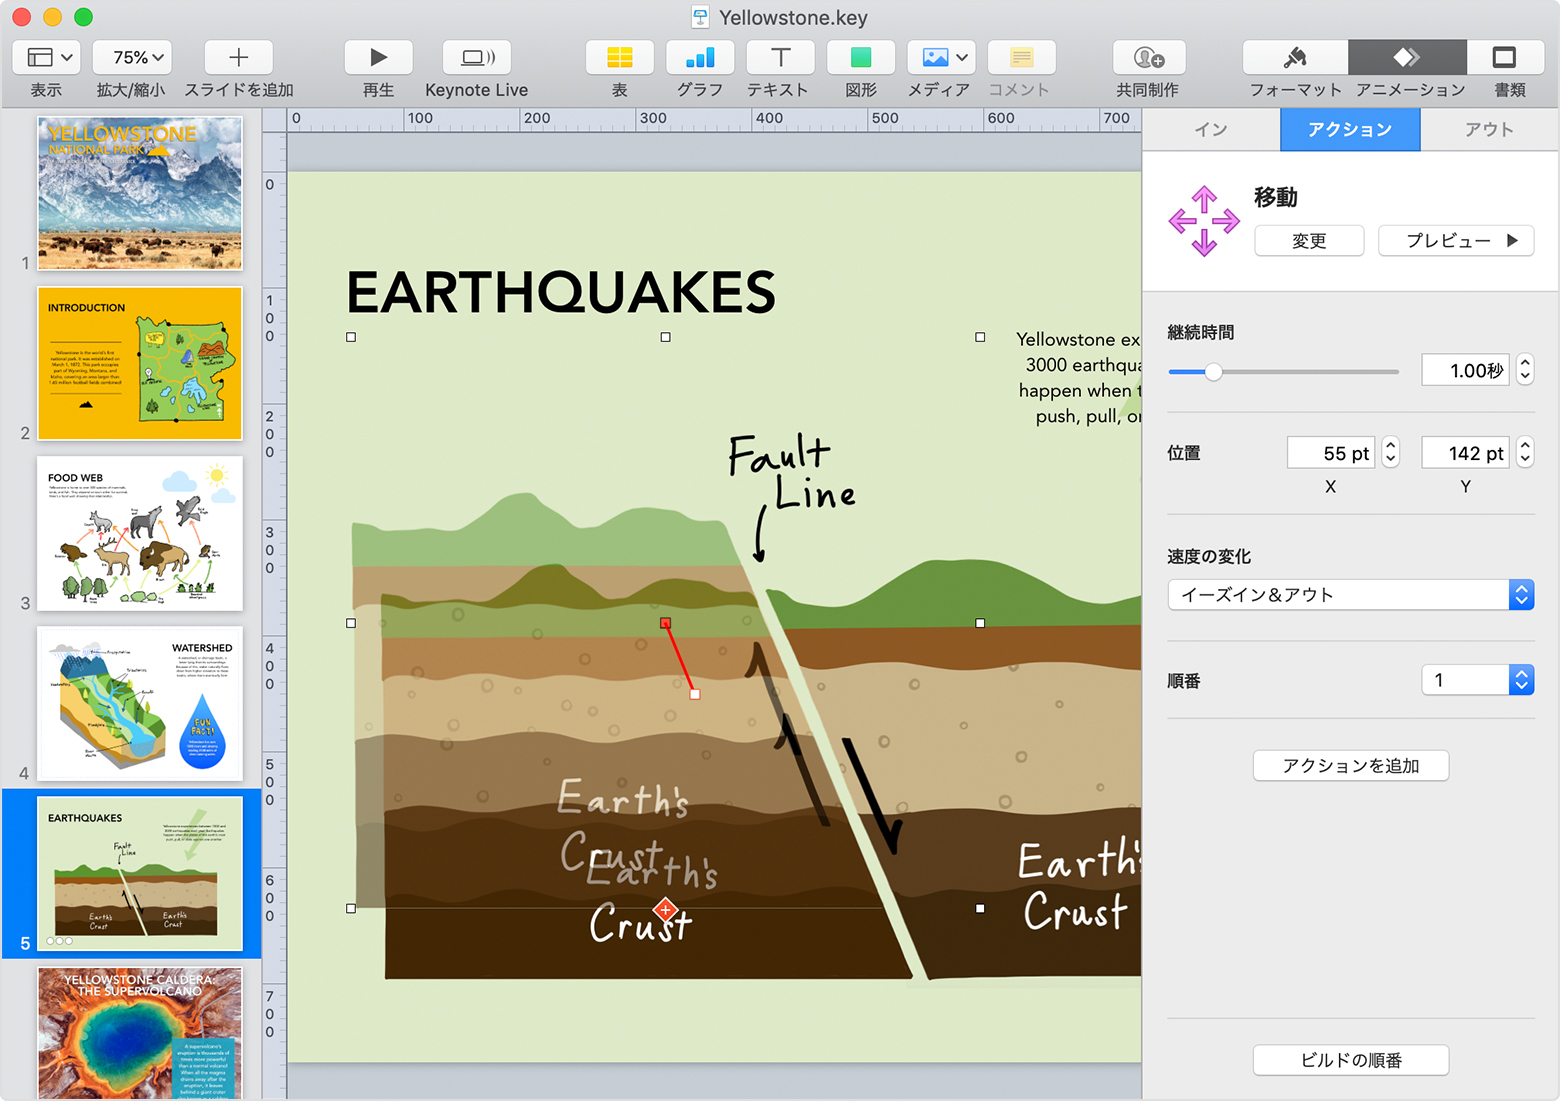1560x1102 pixels.
Task: Open Keynote Live from the toolbar
Action: 477,57
